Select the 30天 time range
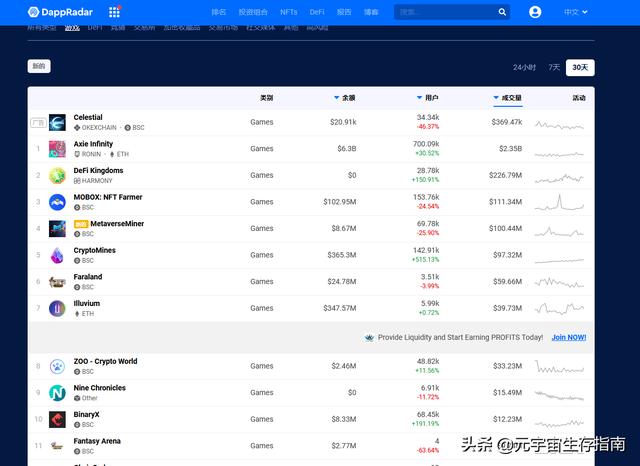This screenshot has width=640, height=466. tap(580, 67)
